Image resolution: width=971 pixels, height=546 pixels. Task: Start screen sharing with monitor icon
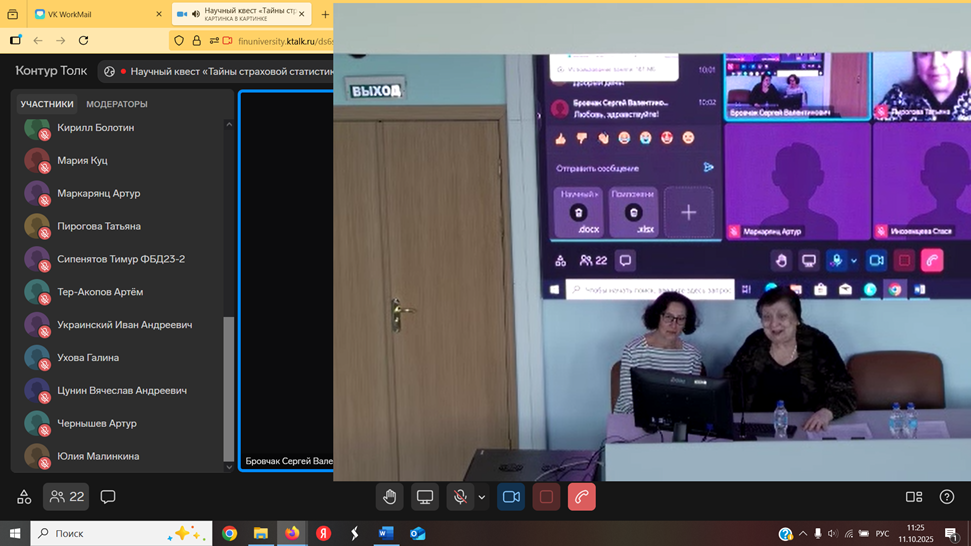click(x=425, y=497)
